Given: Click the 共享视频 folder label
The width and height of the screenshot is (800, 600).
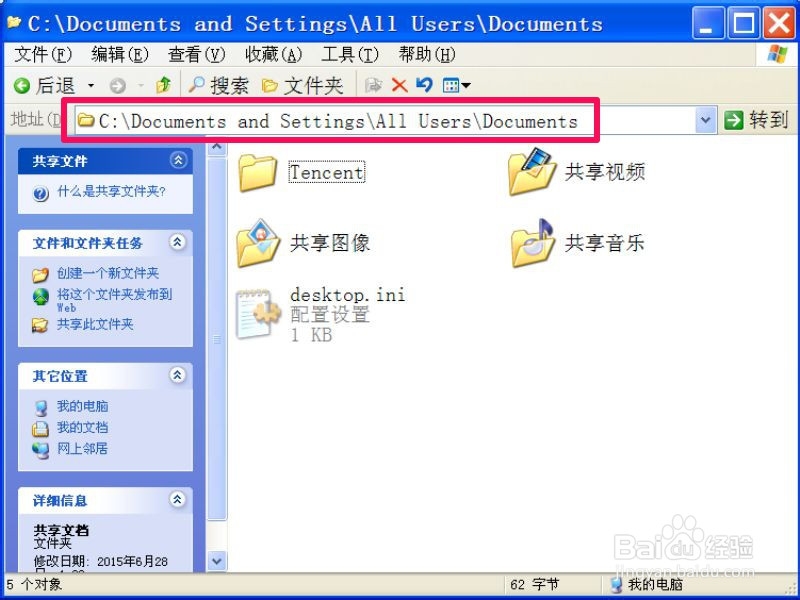Looking at the screenshot, I should click(605, 172).
